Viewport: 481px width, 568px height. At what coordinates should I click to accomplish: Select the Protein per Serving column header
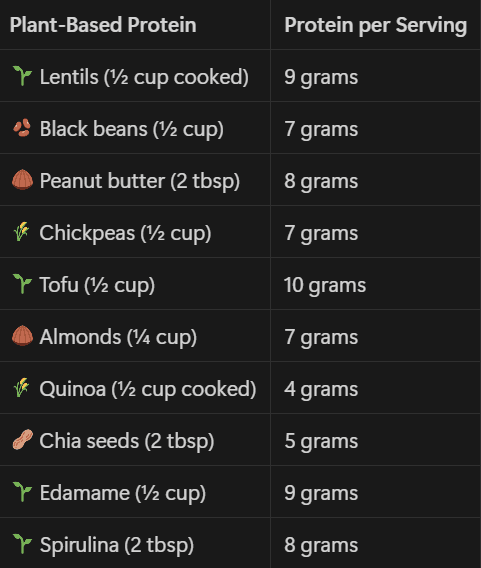[376, 25]
